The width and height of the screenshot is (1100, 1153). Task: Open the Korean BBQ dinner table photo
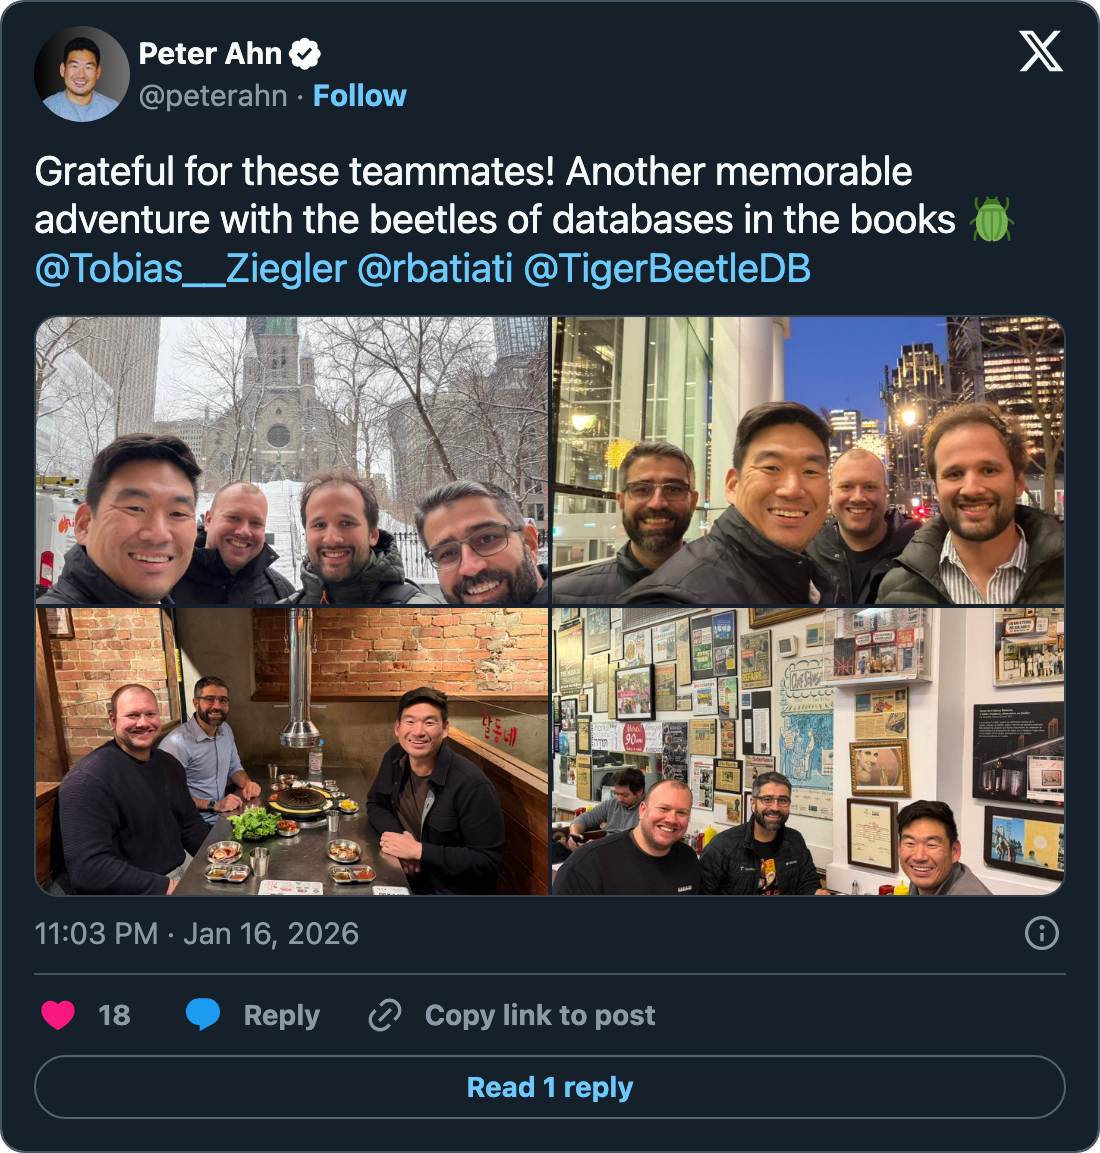click(292, 752)
